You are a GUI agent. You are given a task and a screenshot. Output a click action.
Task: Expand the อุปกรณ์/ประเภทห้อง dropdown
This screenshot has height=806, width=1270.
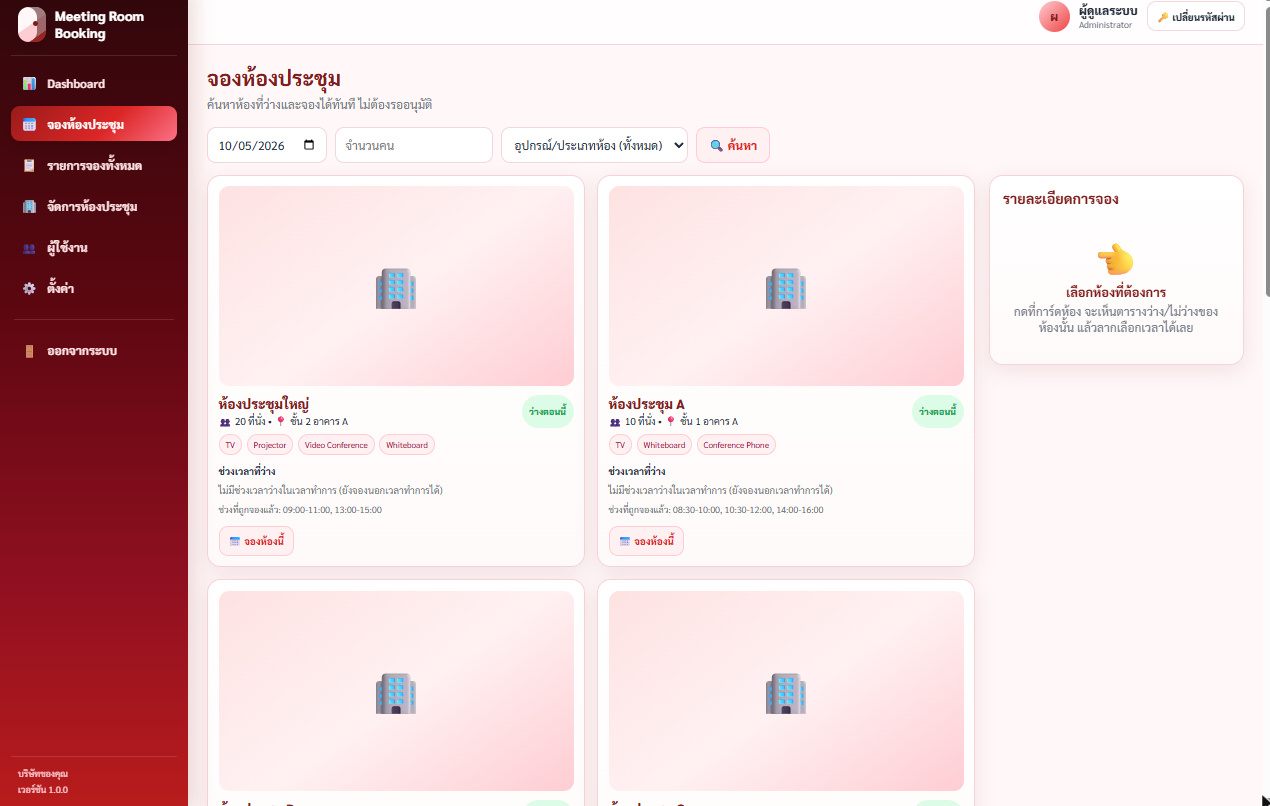[594, 145]
